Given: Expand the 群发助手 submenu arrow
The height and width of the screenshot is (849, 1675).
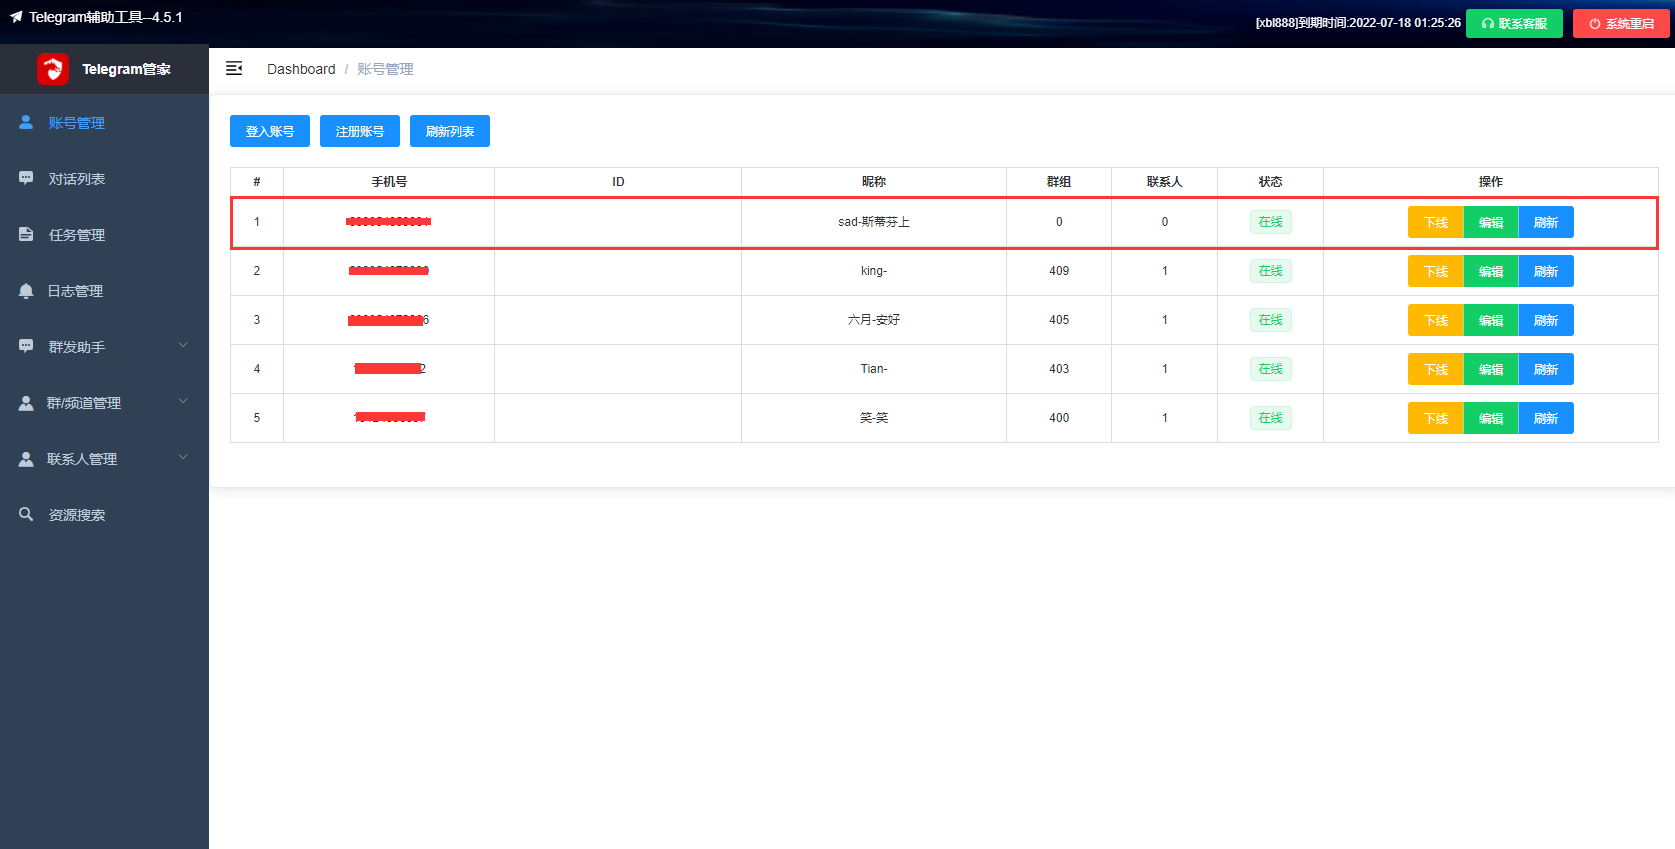Looking at the screenshot, I should (183, 346).
